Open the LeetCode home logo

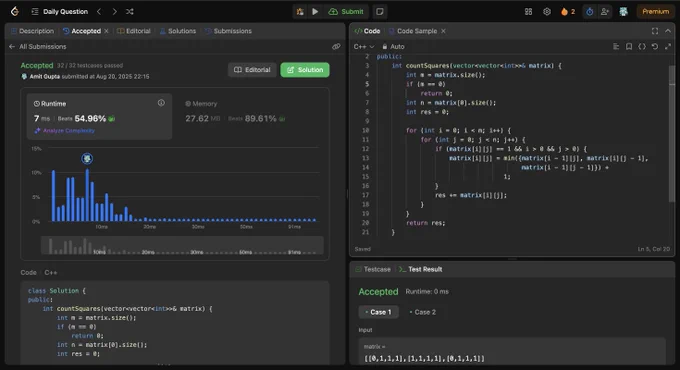[15, 11]
